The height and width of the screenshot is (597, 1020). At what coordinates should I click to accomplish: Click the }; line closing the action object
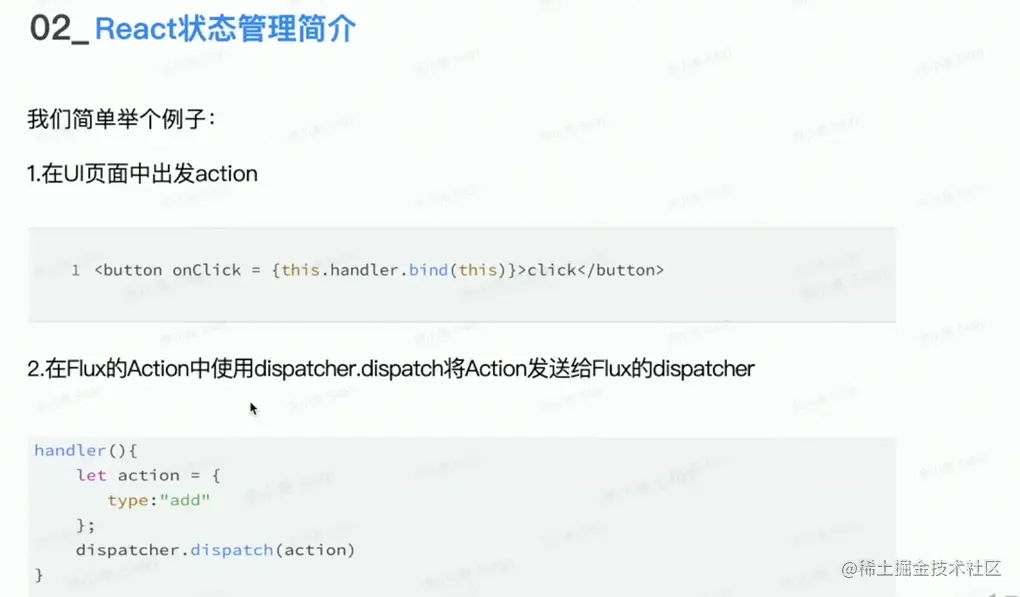coord(86,525)
